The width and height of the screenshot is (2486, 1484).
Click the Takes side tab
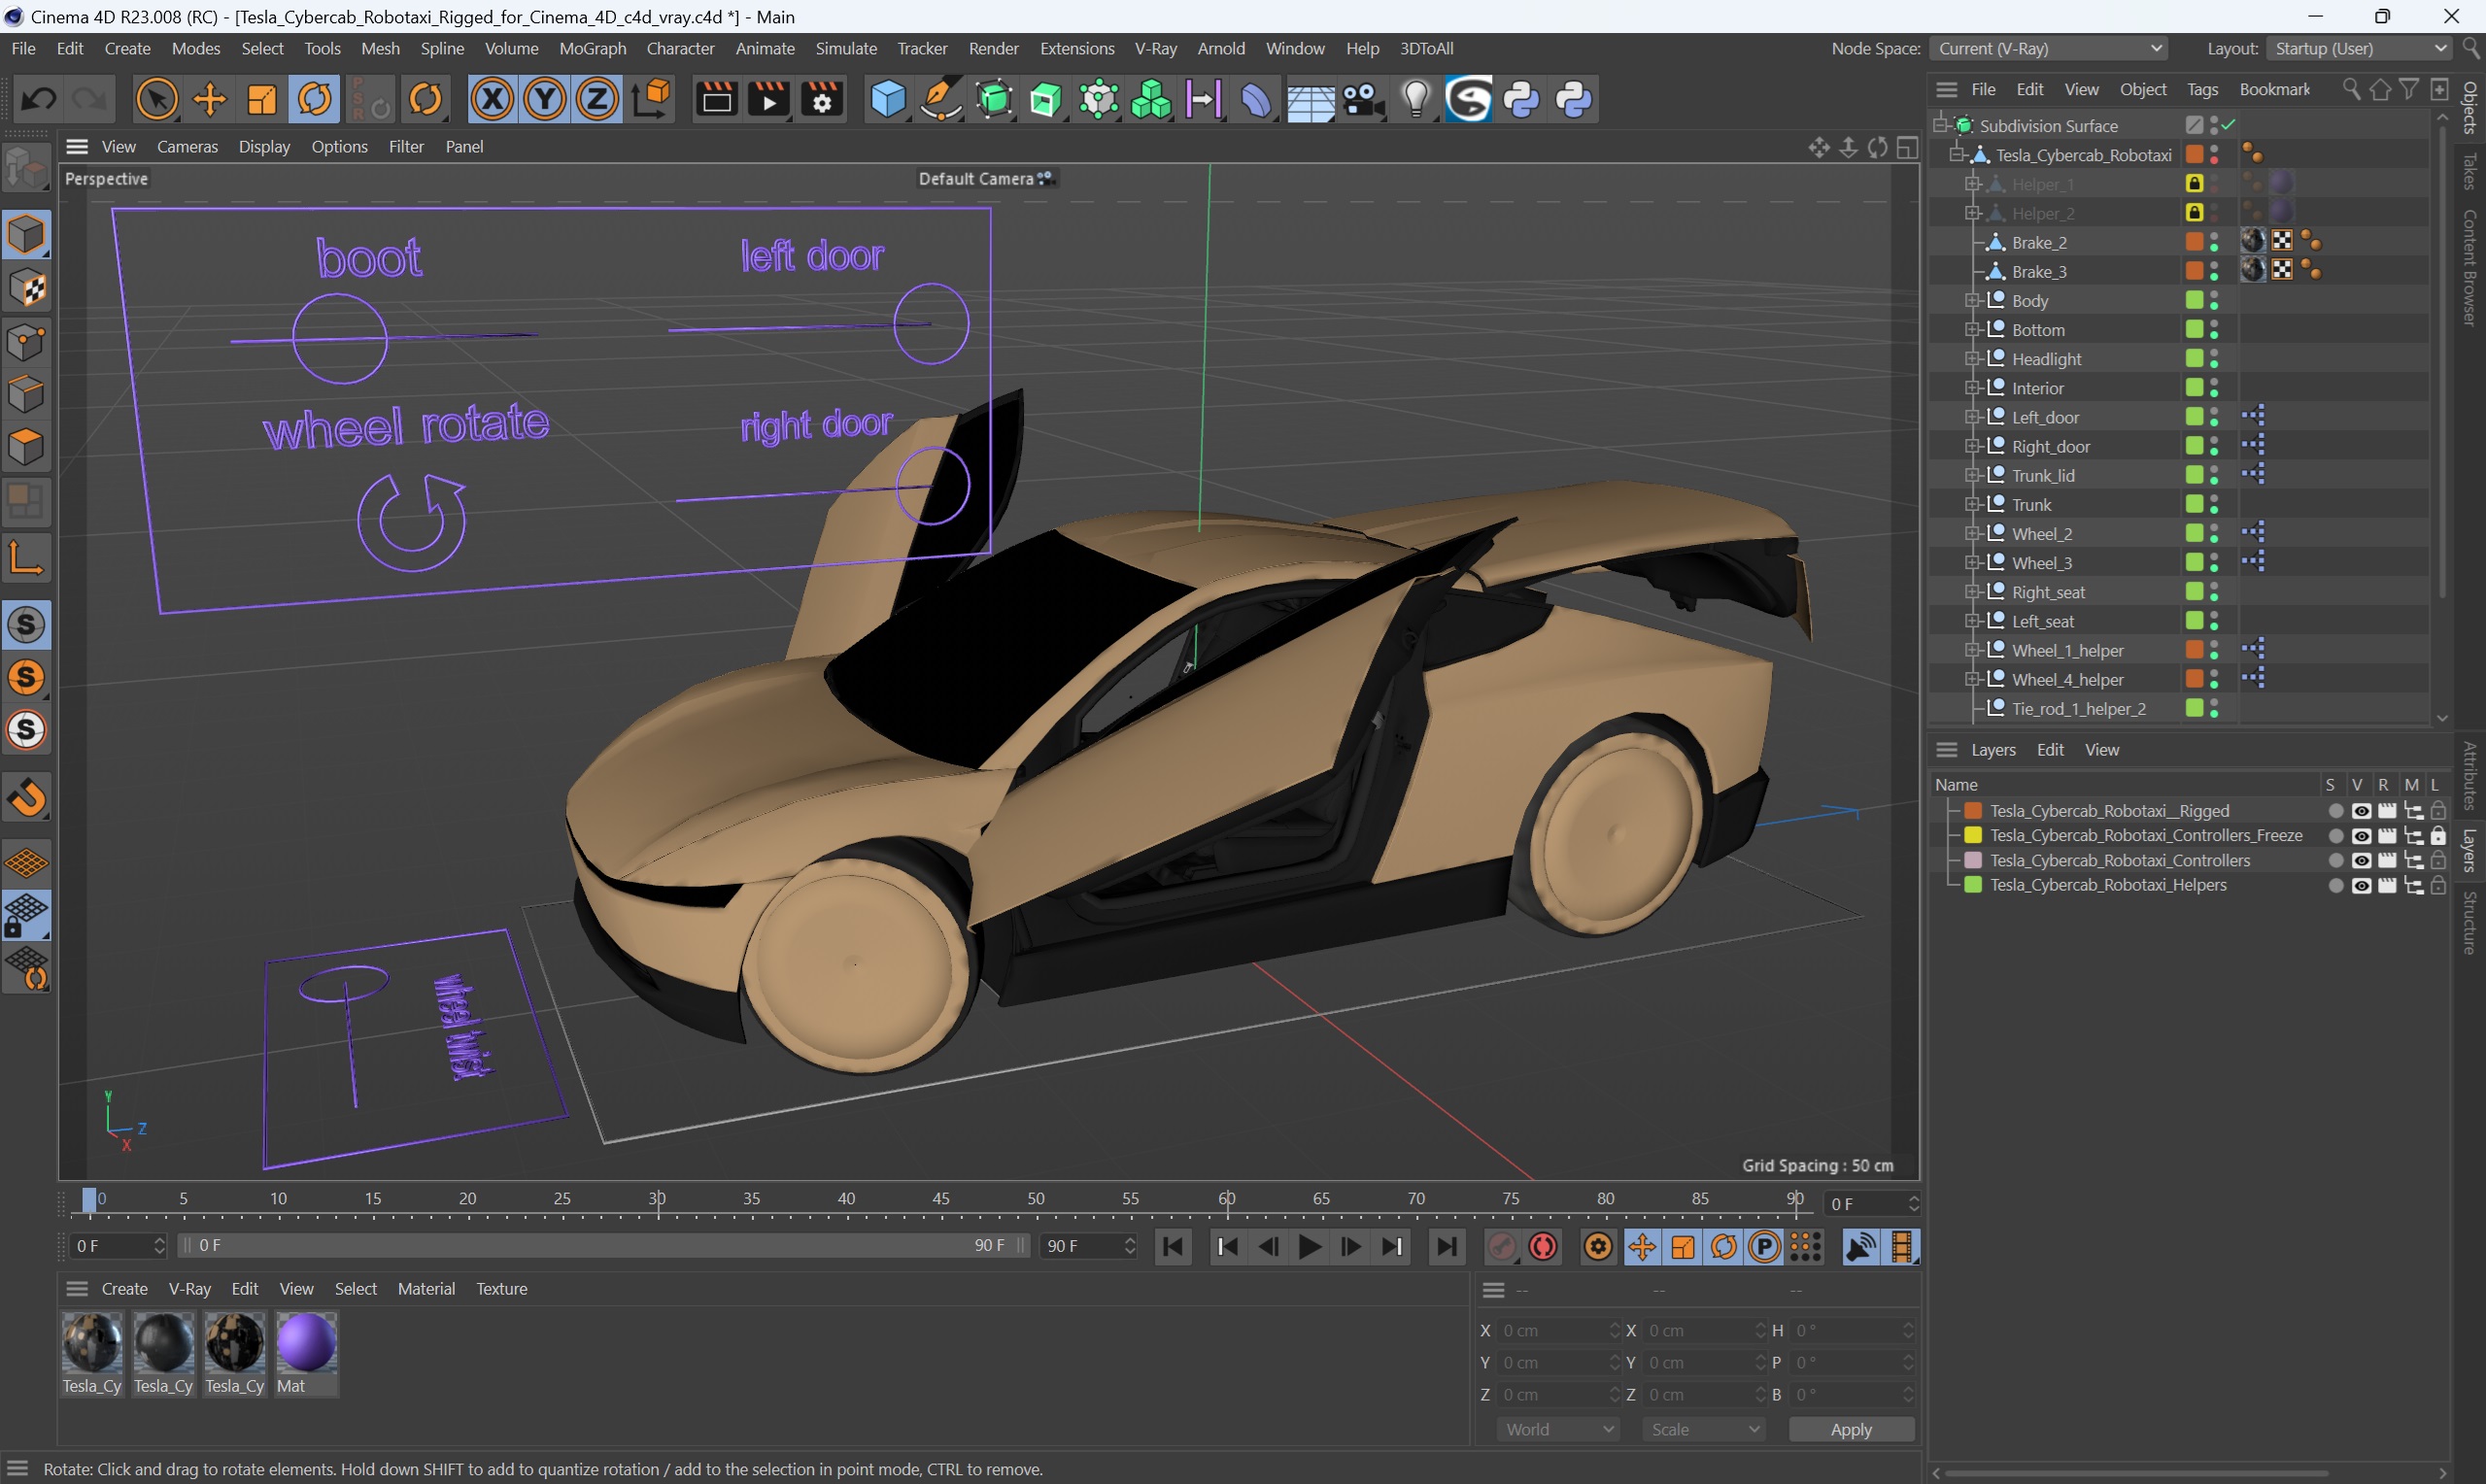click(2469, 171)
